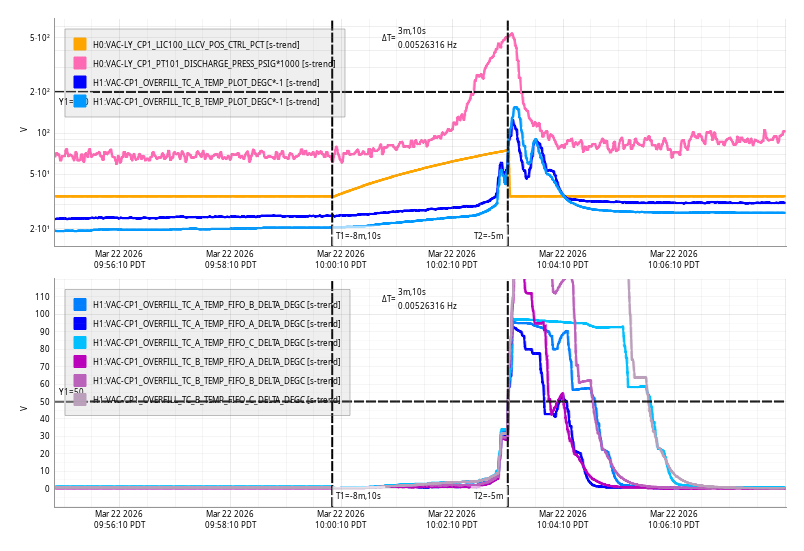Screen dimensions: 804x551
Task: Click top plot 10:00:10 PDT time label
Action: [341, 265]
